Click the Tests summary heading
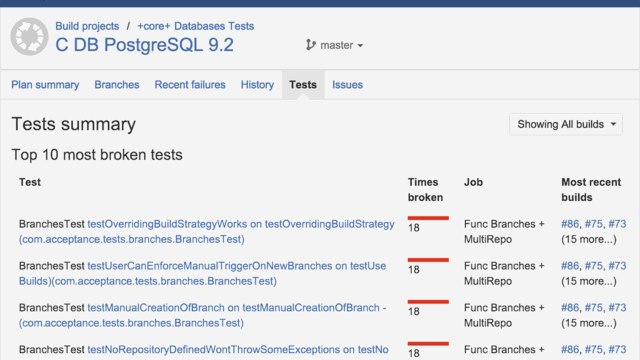Image resolution: width=640 pixels, height=360 pixels. point(73,124)
